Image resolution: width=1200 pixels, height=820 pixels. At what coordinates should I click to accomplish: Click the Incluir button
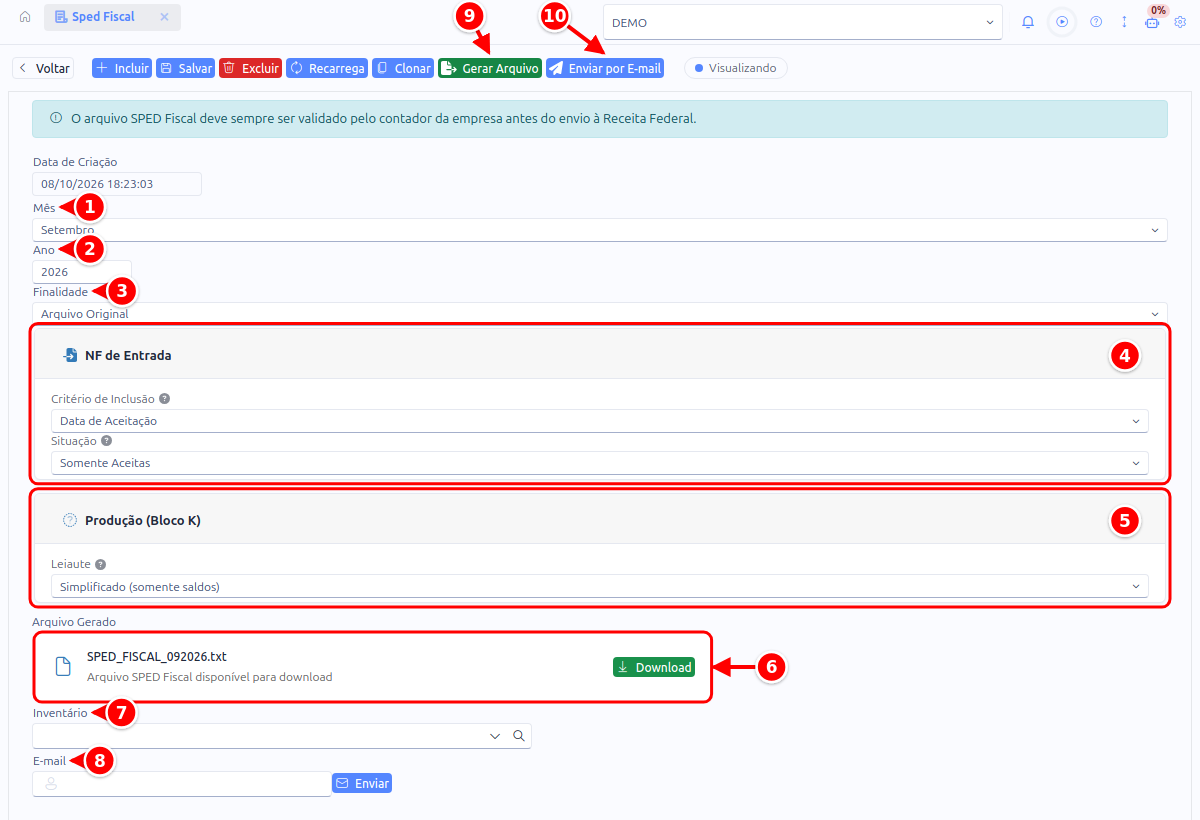tap(121, 68)
